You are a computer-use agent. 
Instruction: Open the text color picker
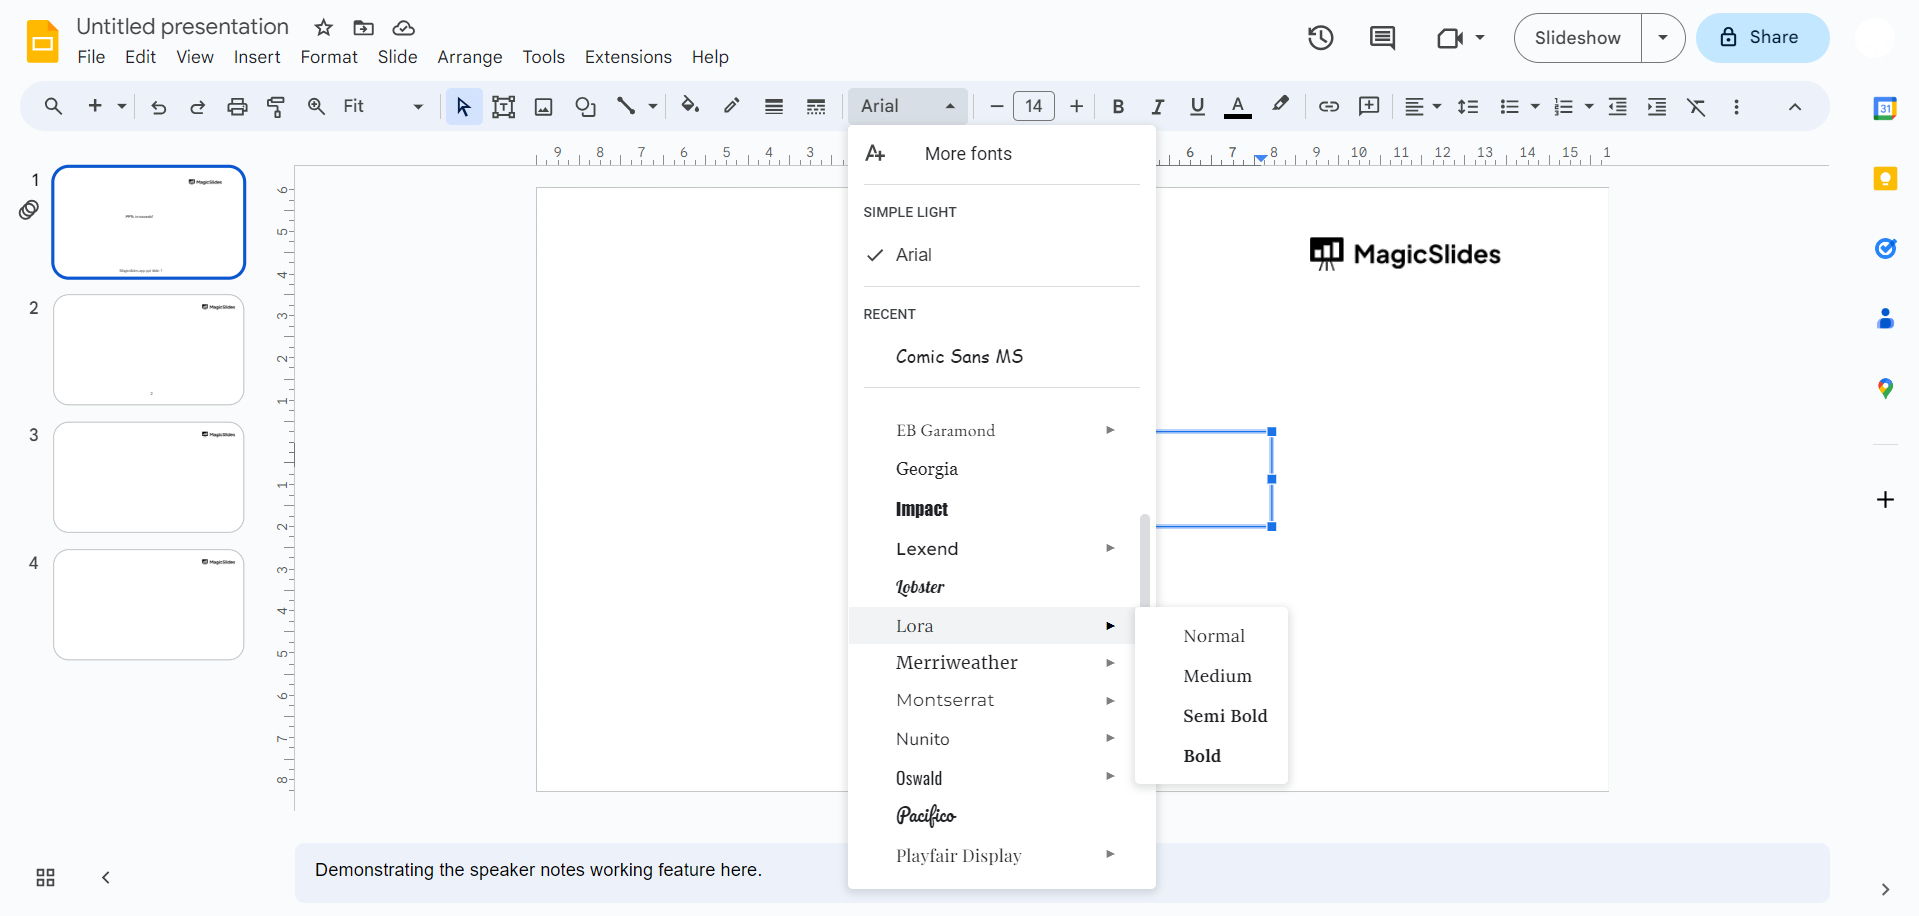(x=1237, y=106)
